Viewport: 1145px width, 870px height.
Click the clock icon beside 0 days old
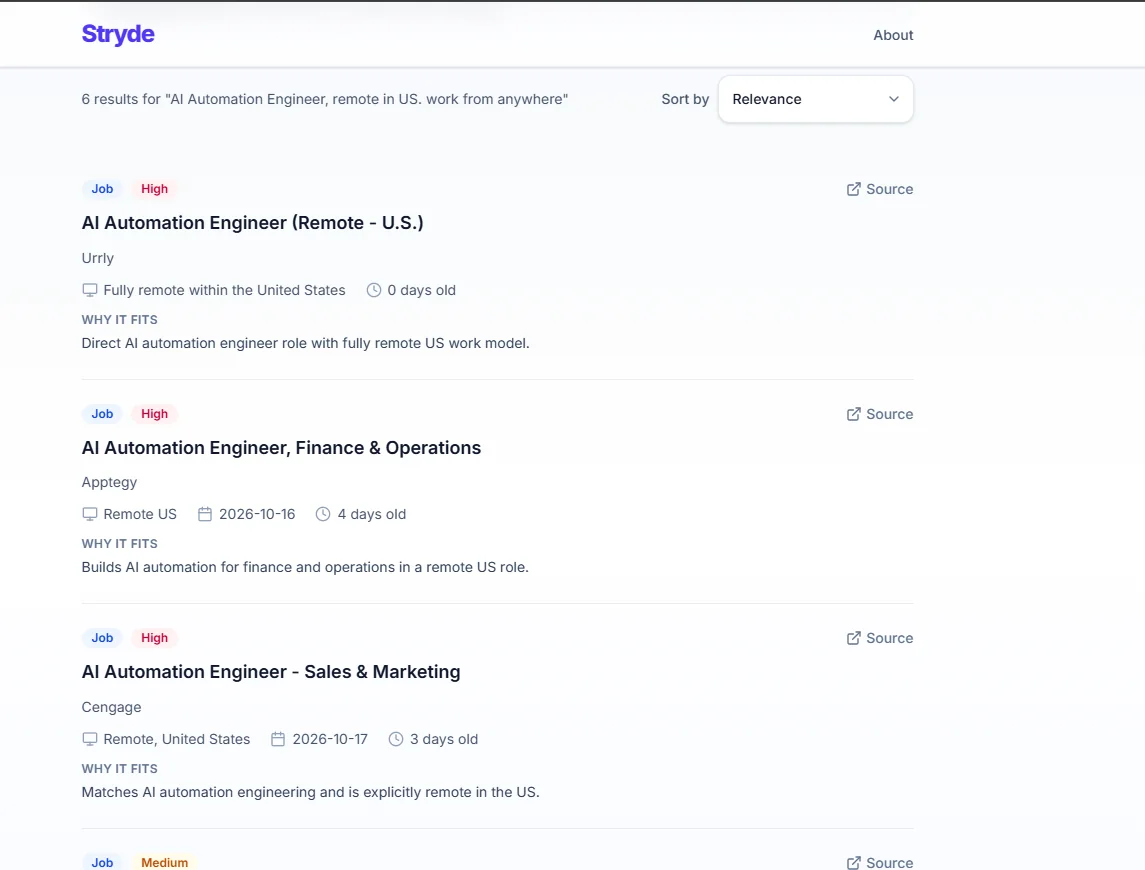pos(374,290)
